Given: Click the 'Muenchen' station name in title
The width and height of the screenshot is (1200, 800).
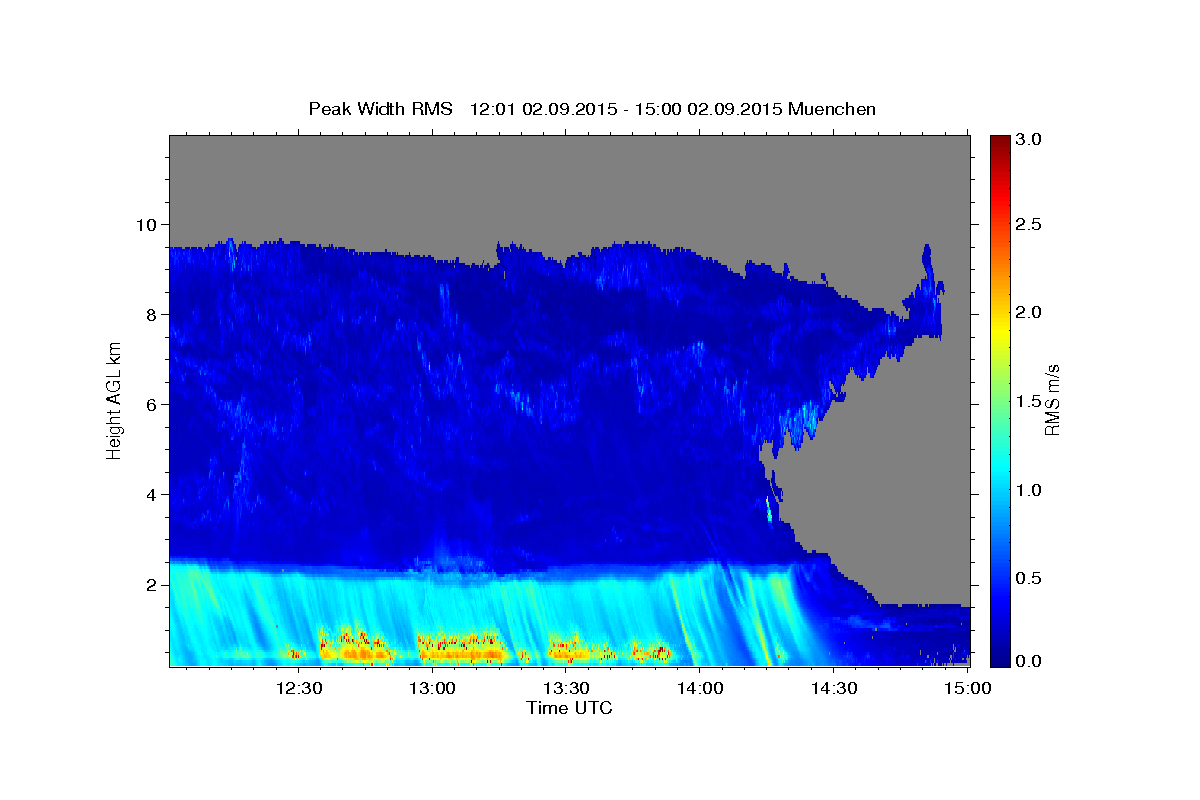Looking at the screenshot, I should pyautogui.click(x=832, y=109).
